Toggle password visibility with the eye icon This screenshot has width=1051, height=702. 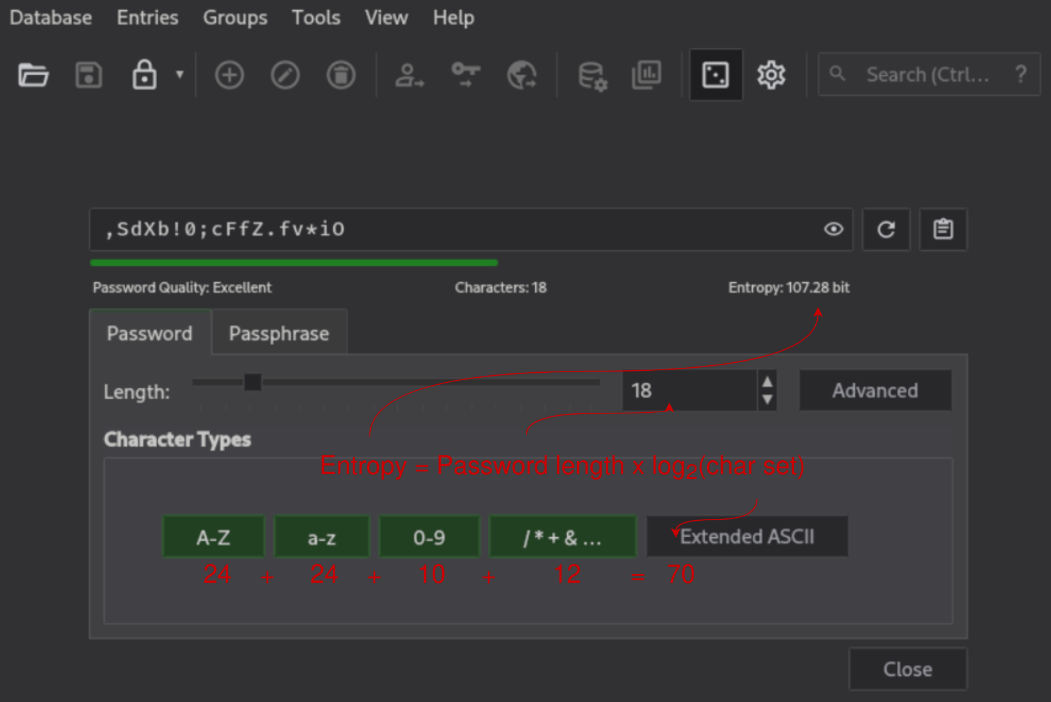[x=833, y=229]
